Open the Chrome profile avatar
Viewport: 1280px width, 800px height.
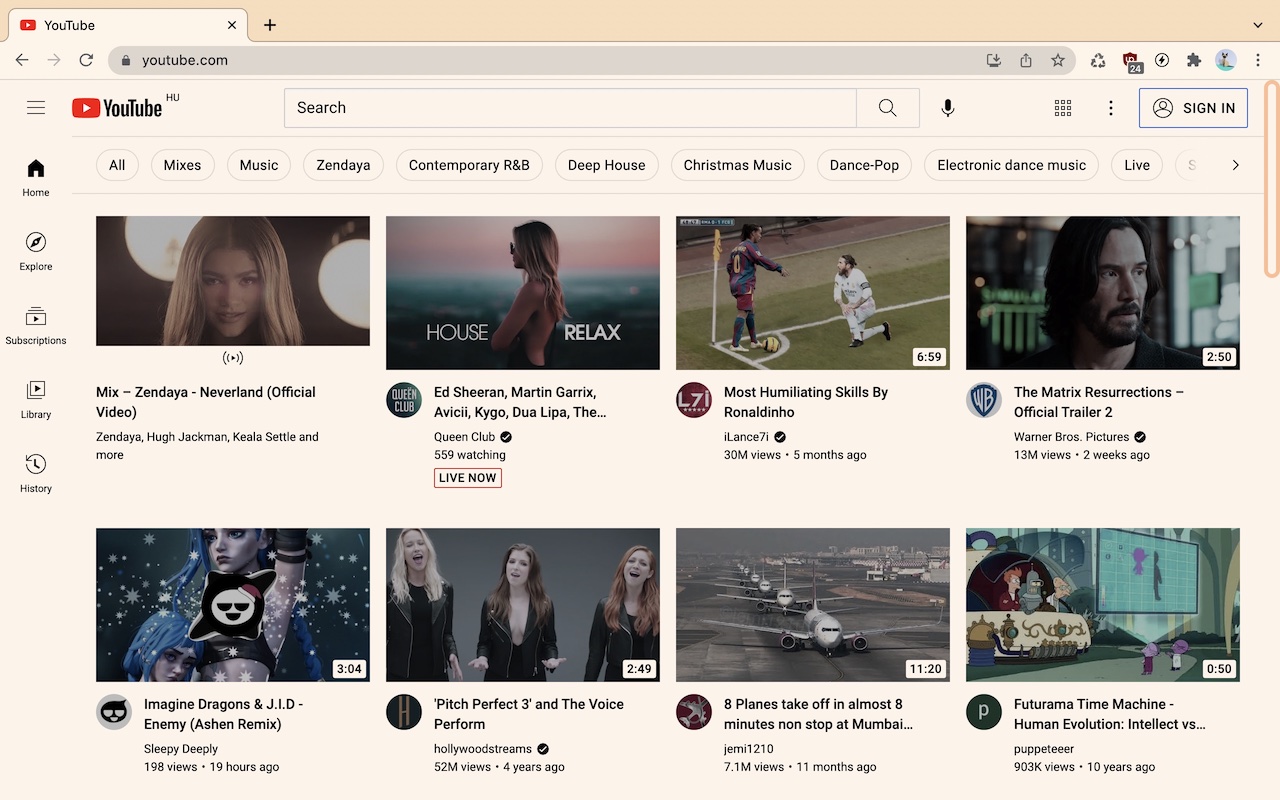1226,60
